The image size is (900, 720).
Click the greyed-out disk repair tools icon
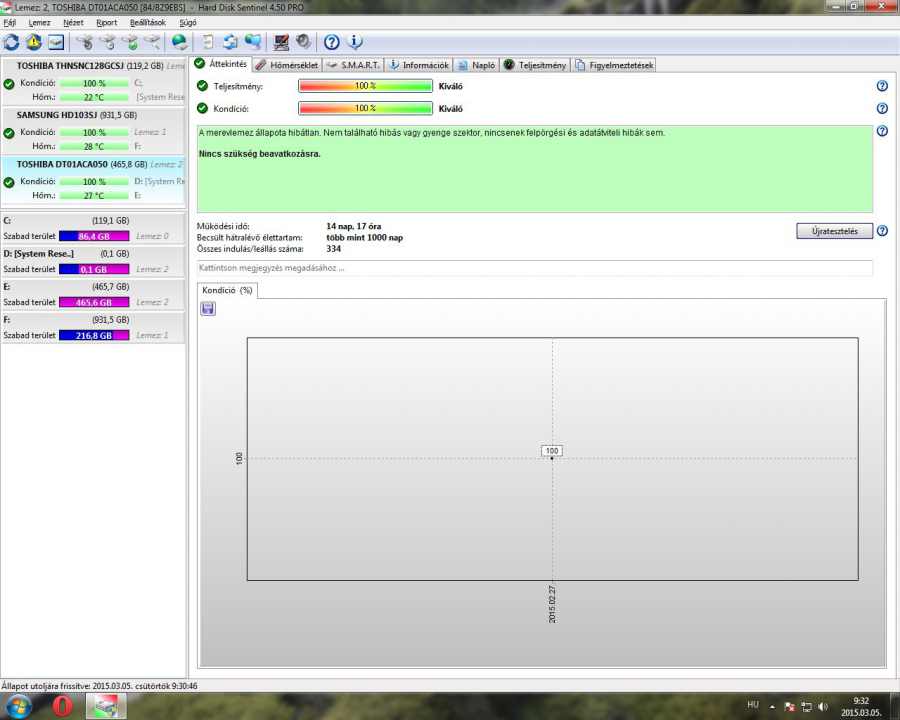click(x=152, y=42)
